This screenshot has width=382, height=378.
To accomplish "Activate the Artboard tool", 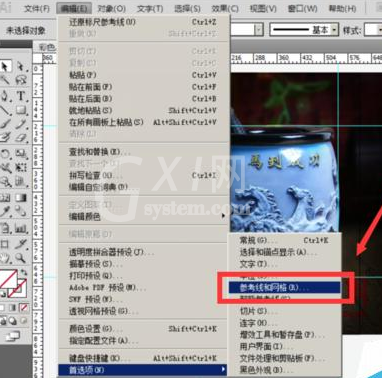I will 5,244.
